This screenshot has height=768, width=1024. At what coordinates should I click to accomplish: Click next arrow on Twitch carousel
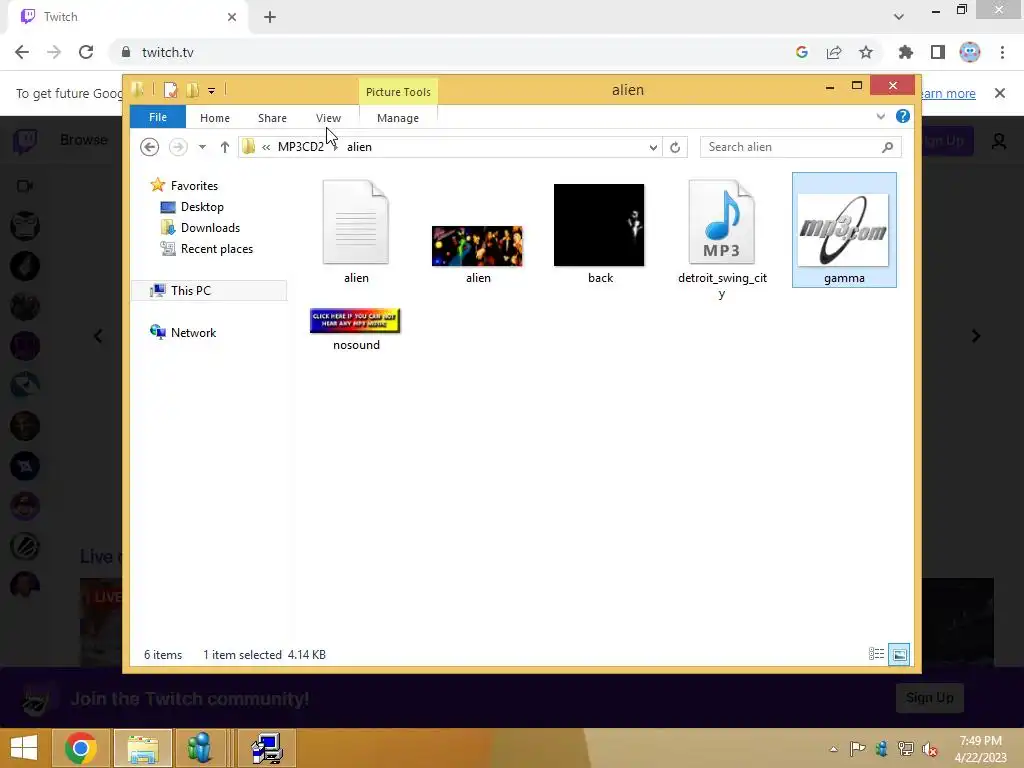(x=976, y=336)
